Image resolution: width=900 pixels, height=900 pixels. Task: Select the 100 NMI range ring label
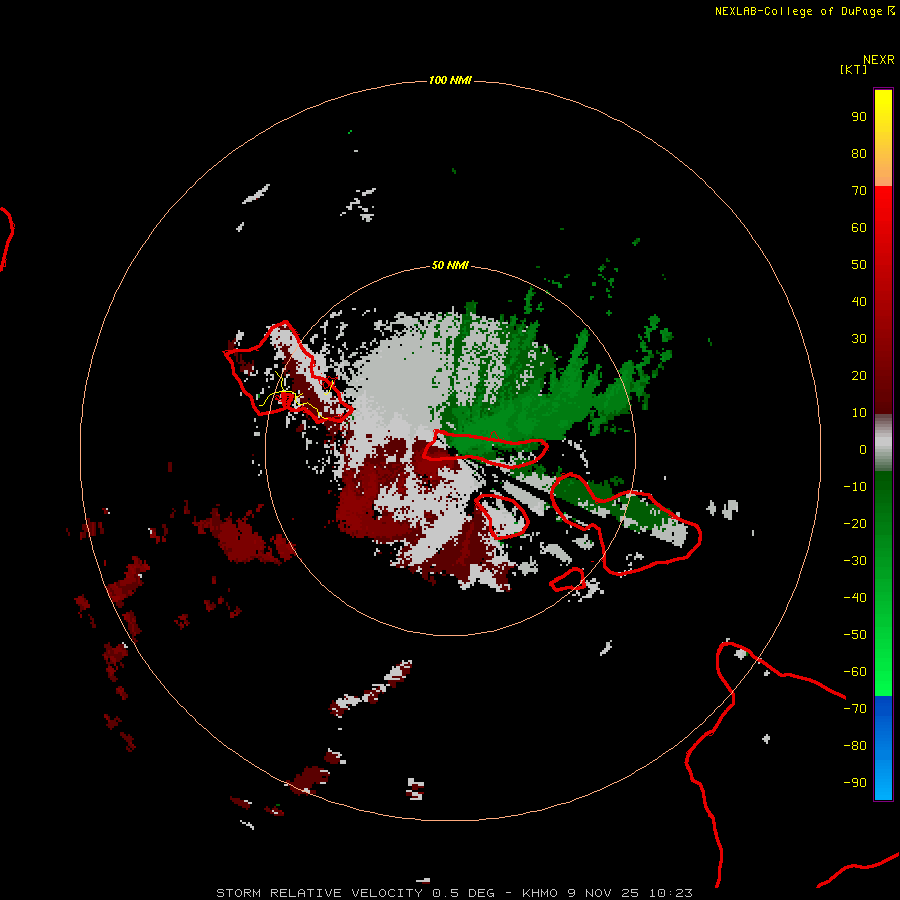pyautogui.click(x=450, y=80)
